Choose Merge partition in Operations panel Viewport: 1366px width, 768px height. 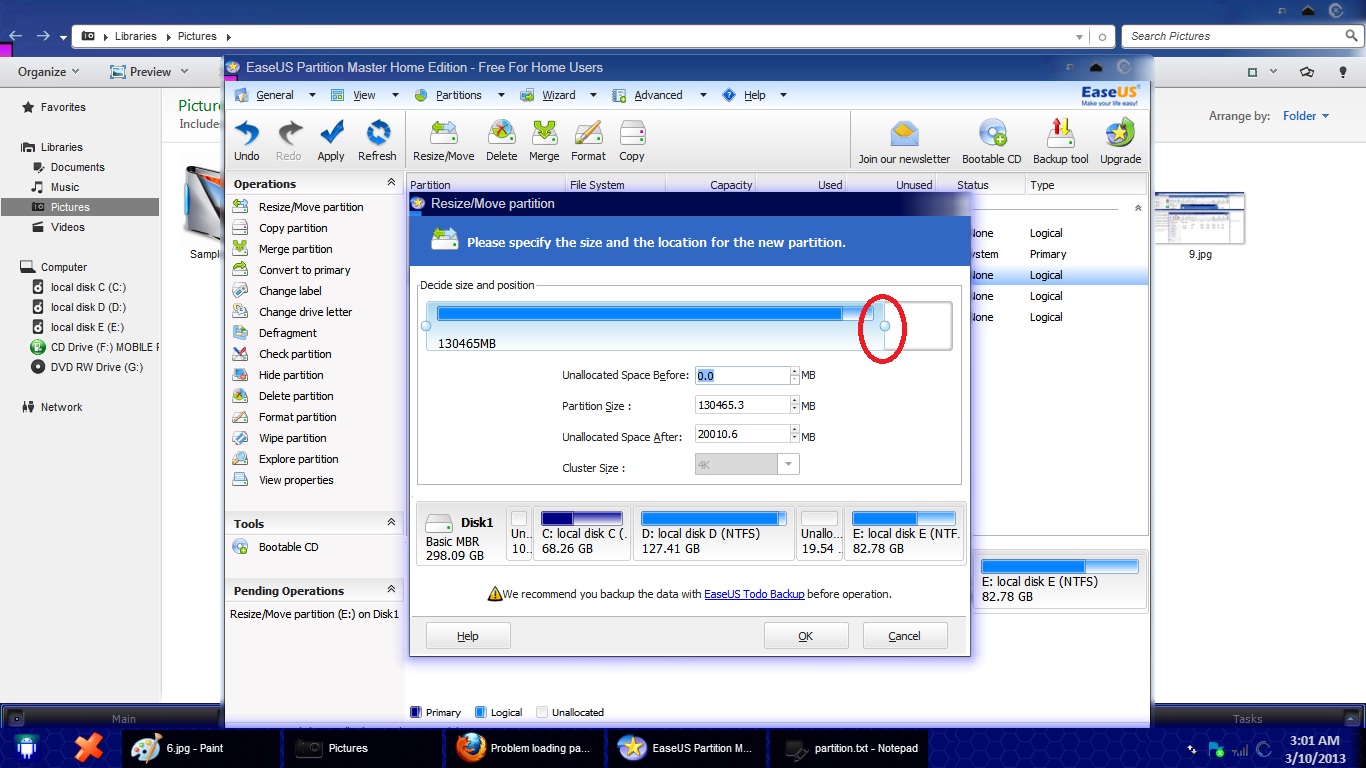point(295,249)
